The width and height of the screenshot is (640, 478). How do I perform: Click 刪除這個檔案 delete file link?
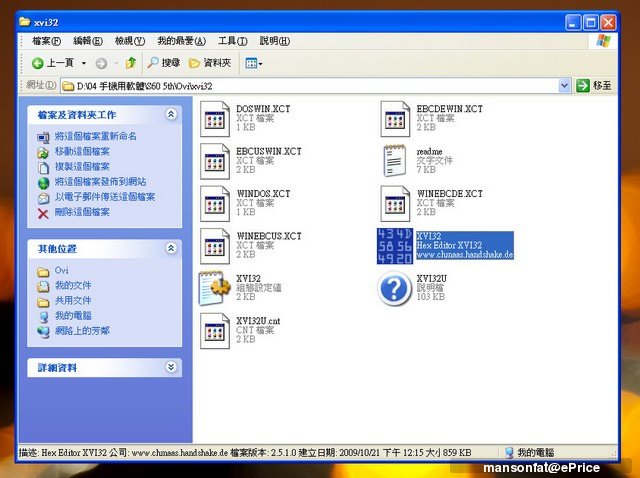click(x=82, y=212)
